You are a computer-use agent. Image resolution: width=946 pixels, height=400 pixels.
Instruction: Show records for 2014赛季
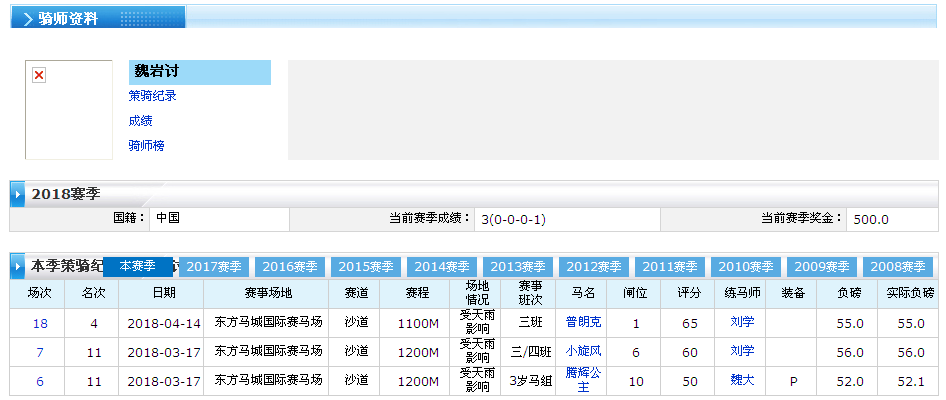pyautogui.click(x=443, y=267)
